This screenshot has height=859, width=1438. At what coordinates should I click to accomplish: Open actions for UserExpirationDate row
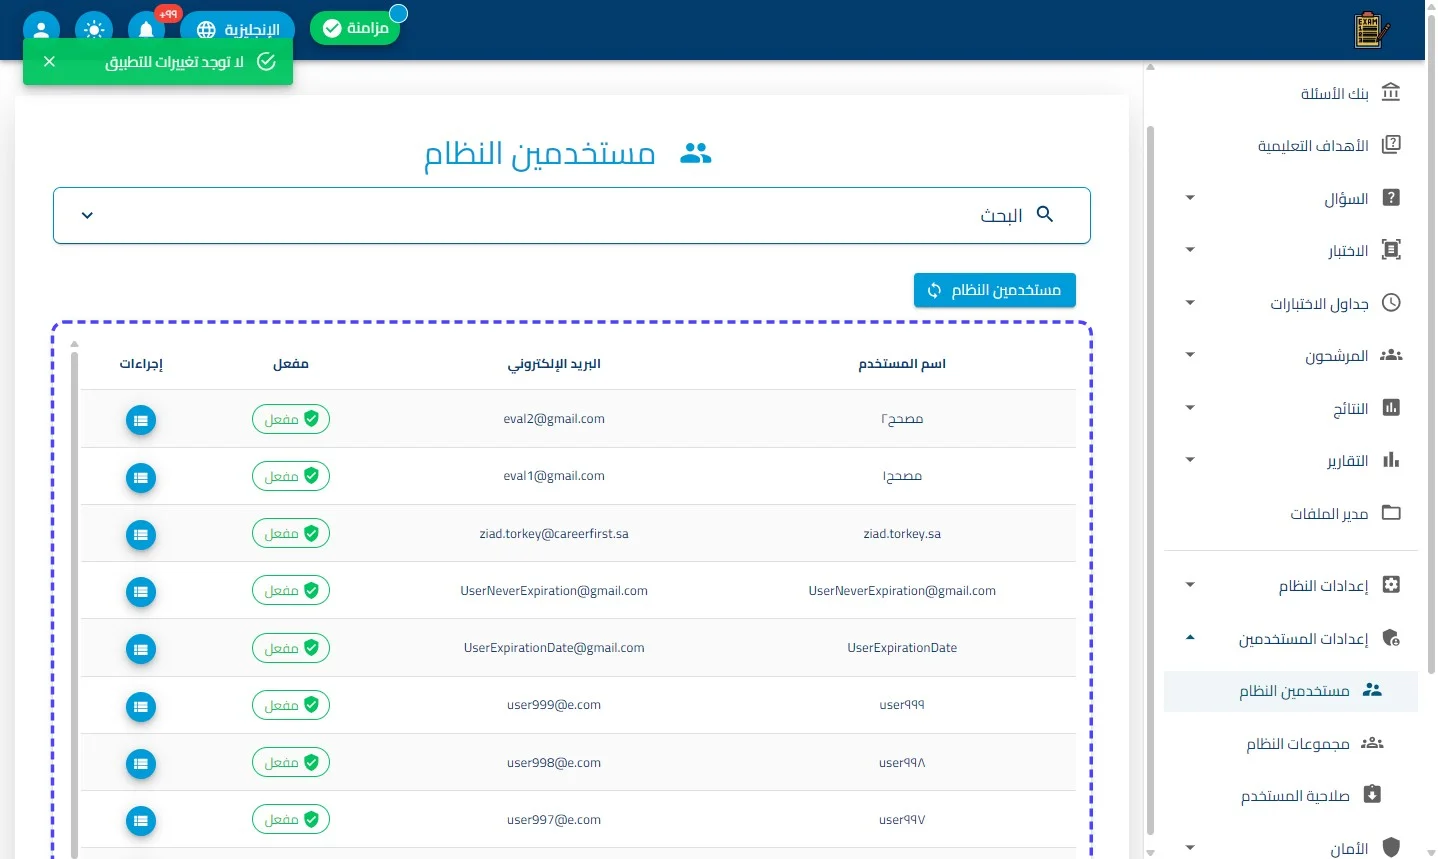point(141,650)
